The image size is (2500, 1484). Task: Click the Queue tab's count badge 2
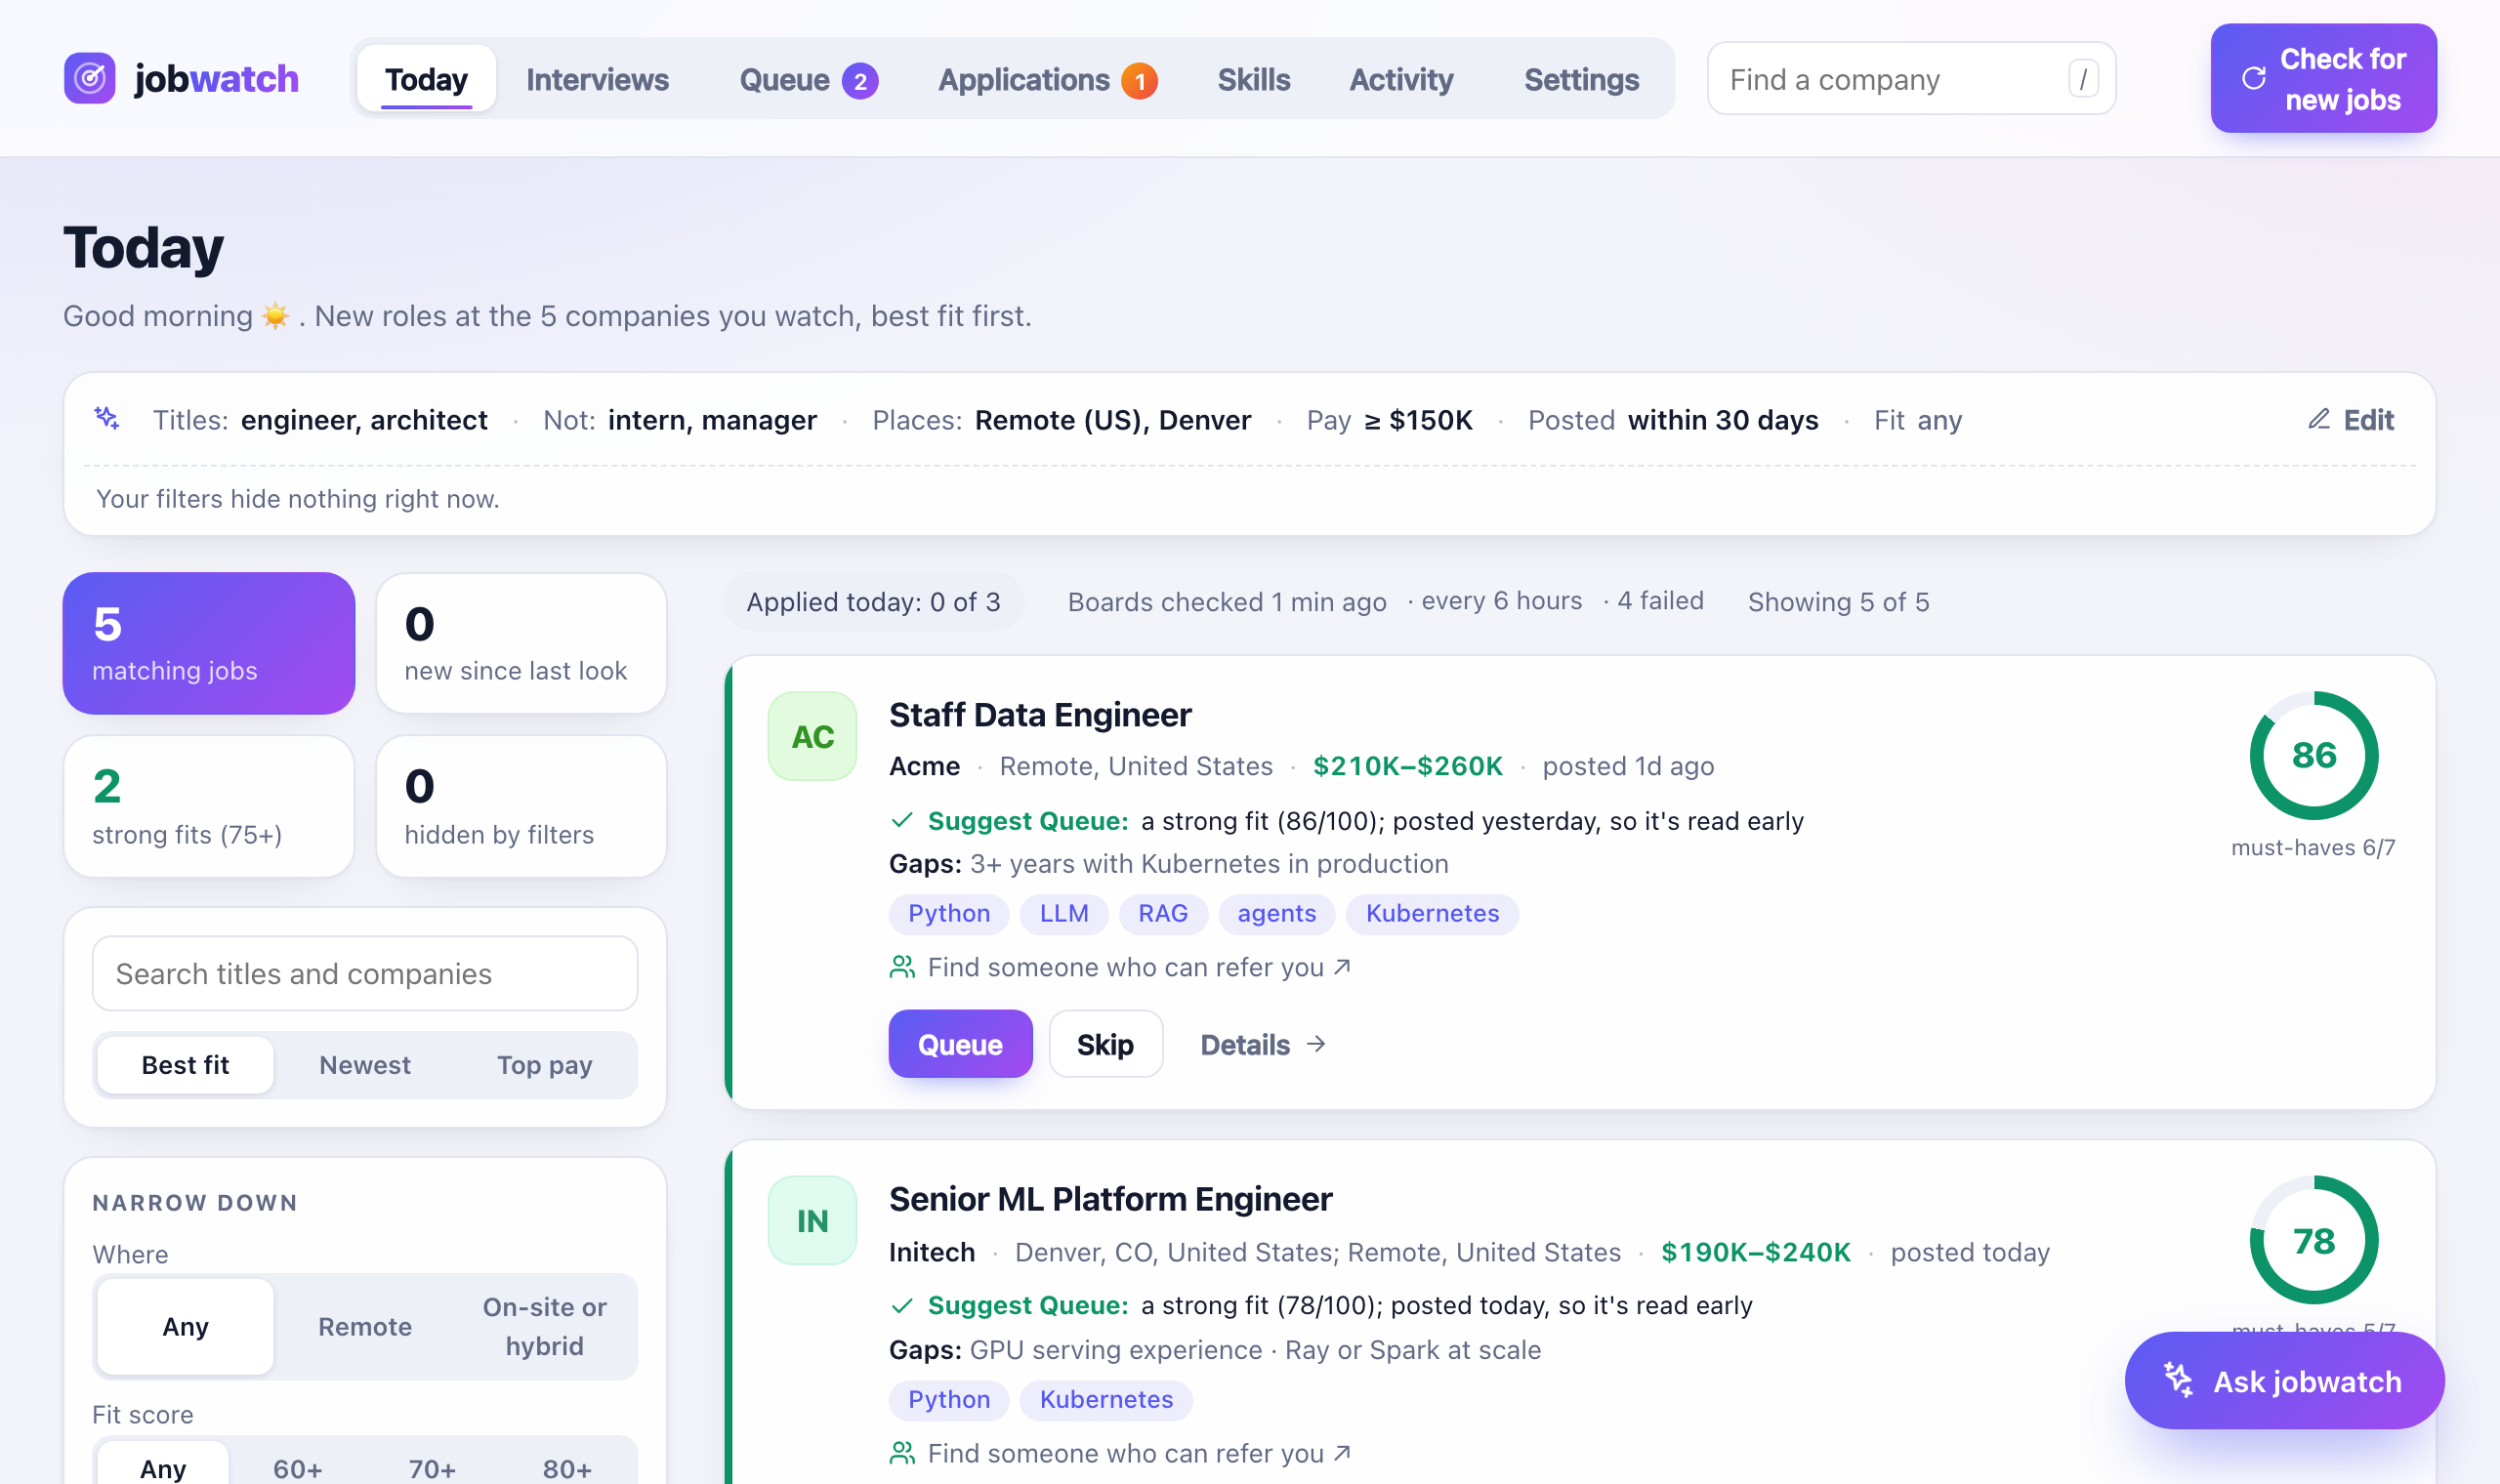pyautogui.click(x=860, y=80)
